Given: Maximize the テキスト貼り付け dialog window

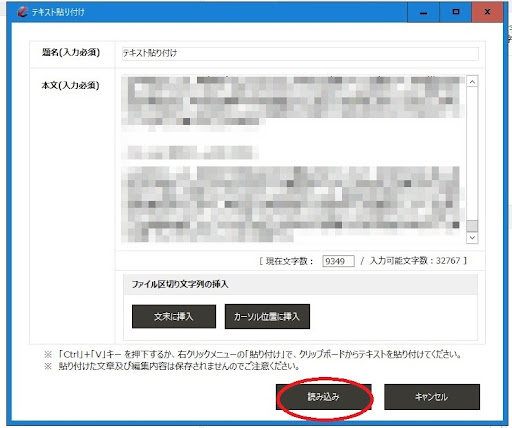Looking at the screenshot, I should coord(456,12).
